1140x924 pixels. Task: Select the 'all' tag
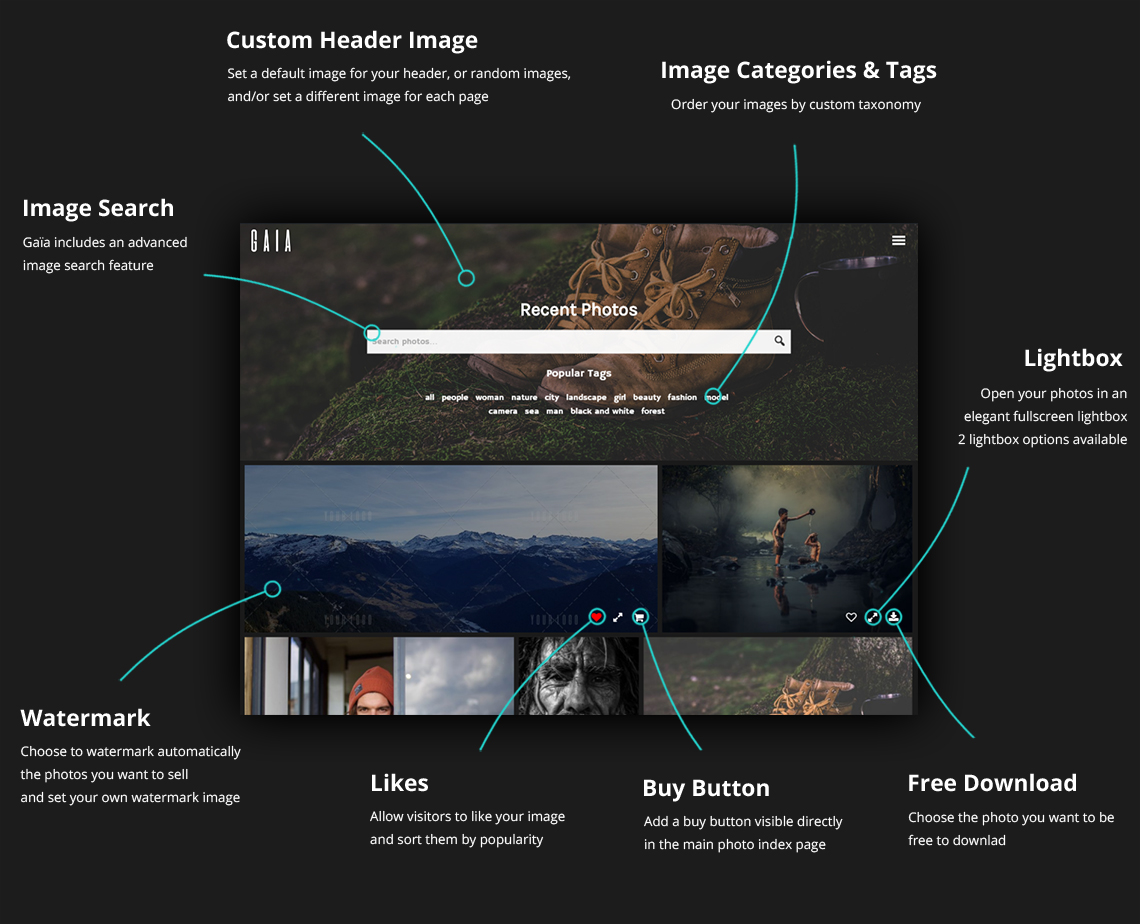coord(430,398)
